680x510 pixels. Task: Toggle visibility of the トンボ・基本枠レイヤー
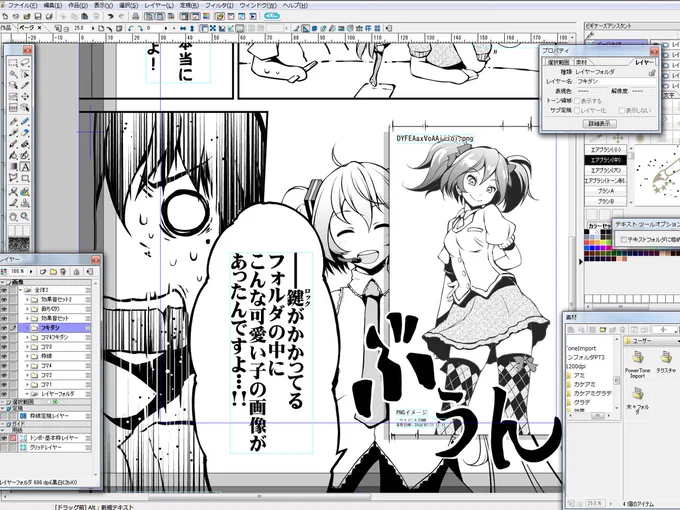click(x=4, y=438)
